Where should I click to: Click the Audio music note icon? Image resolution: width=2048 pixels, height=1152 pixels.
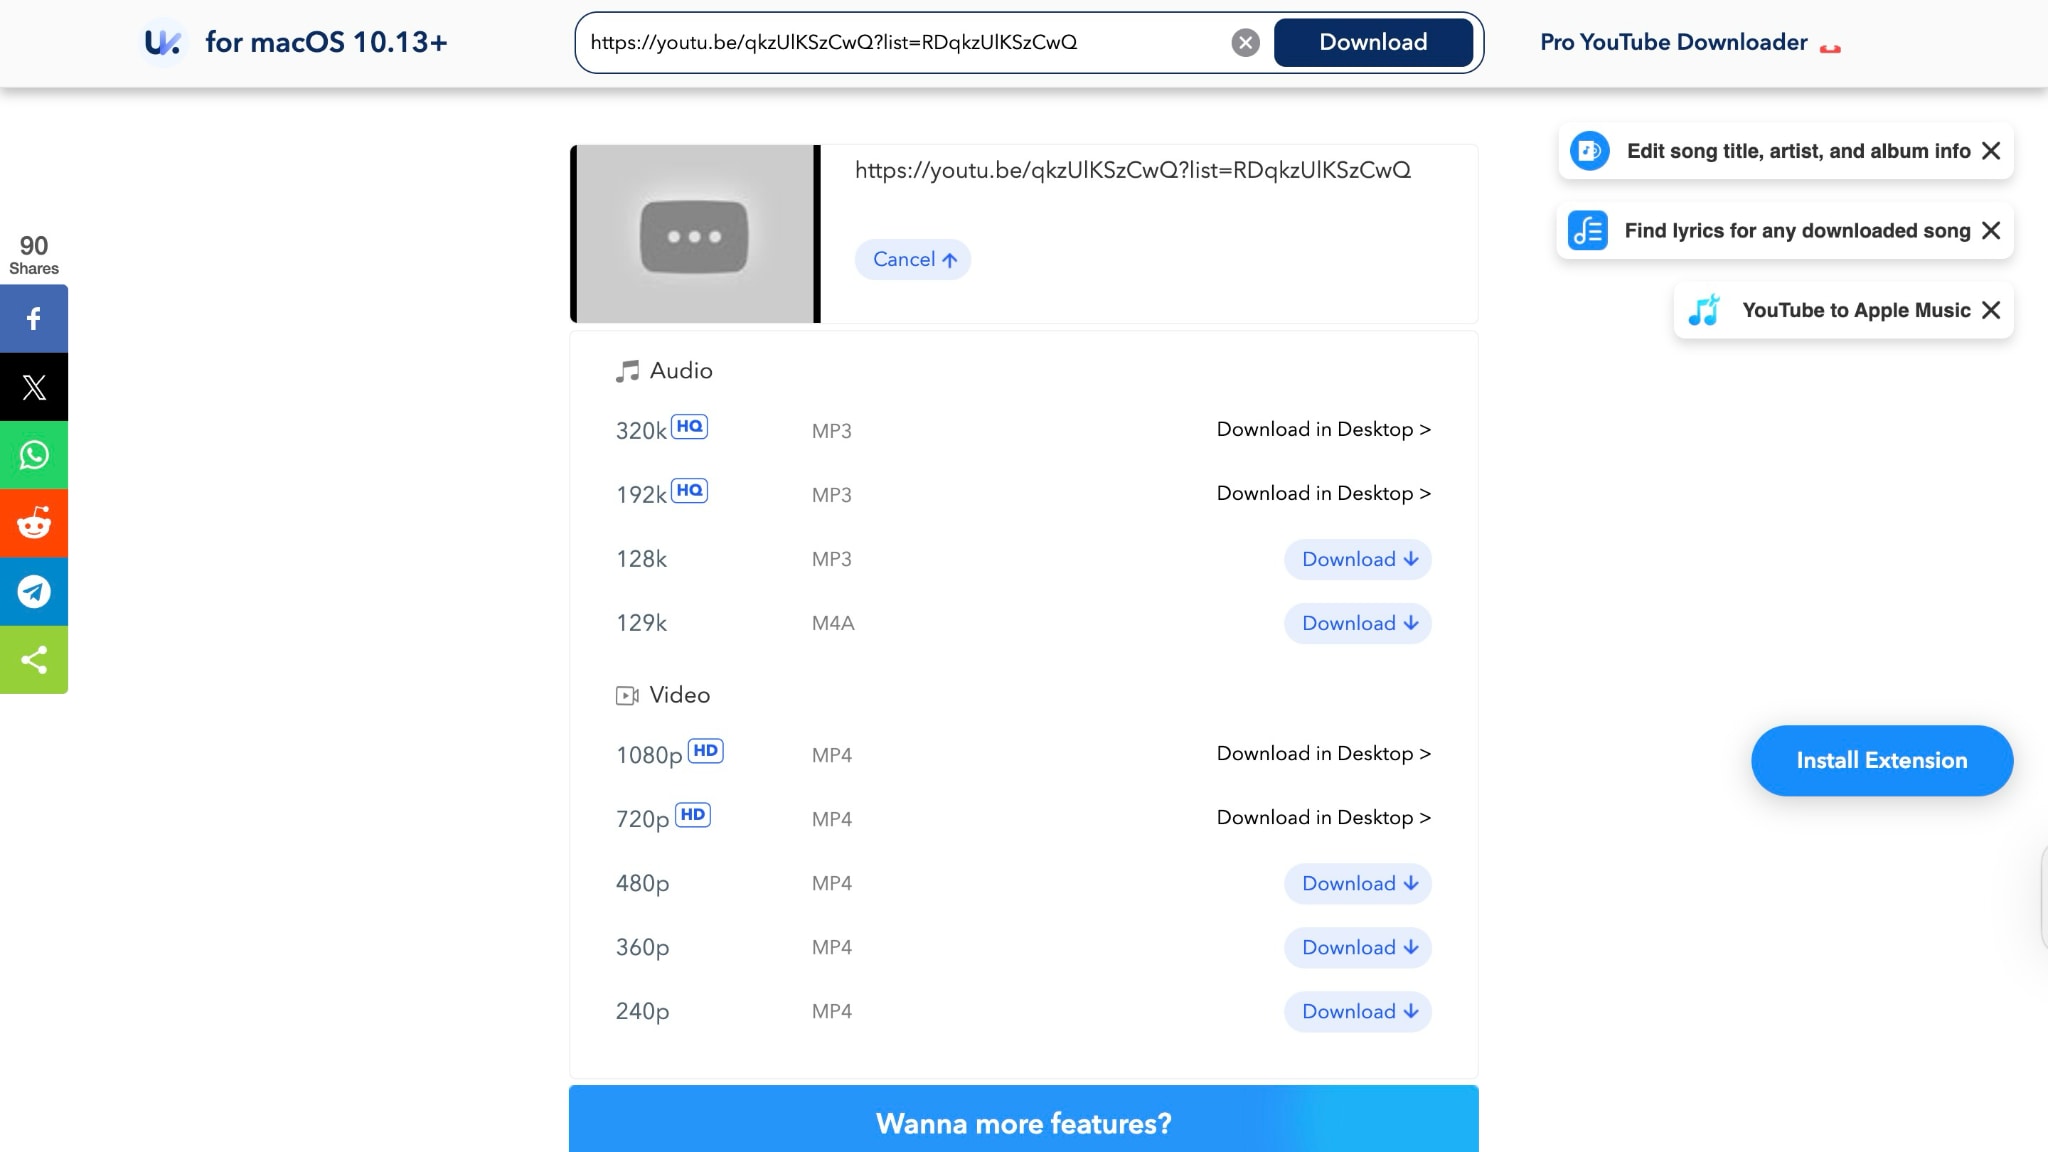pos(627,371)
